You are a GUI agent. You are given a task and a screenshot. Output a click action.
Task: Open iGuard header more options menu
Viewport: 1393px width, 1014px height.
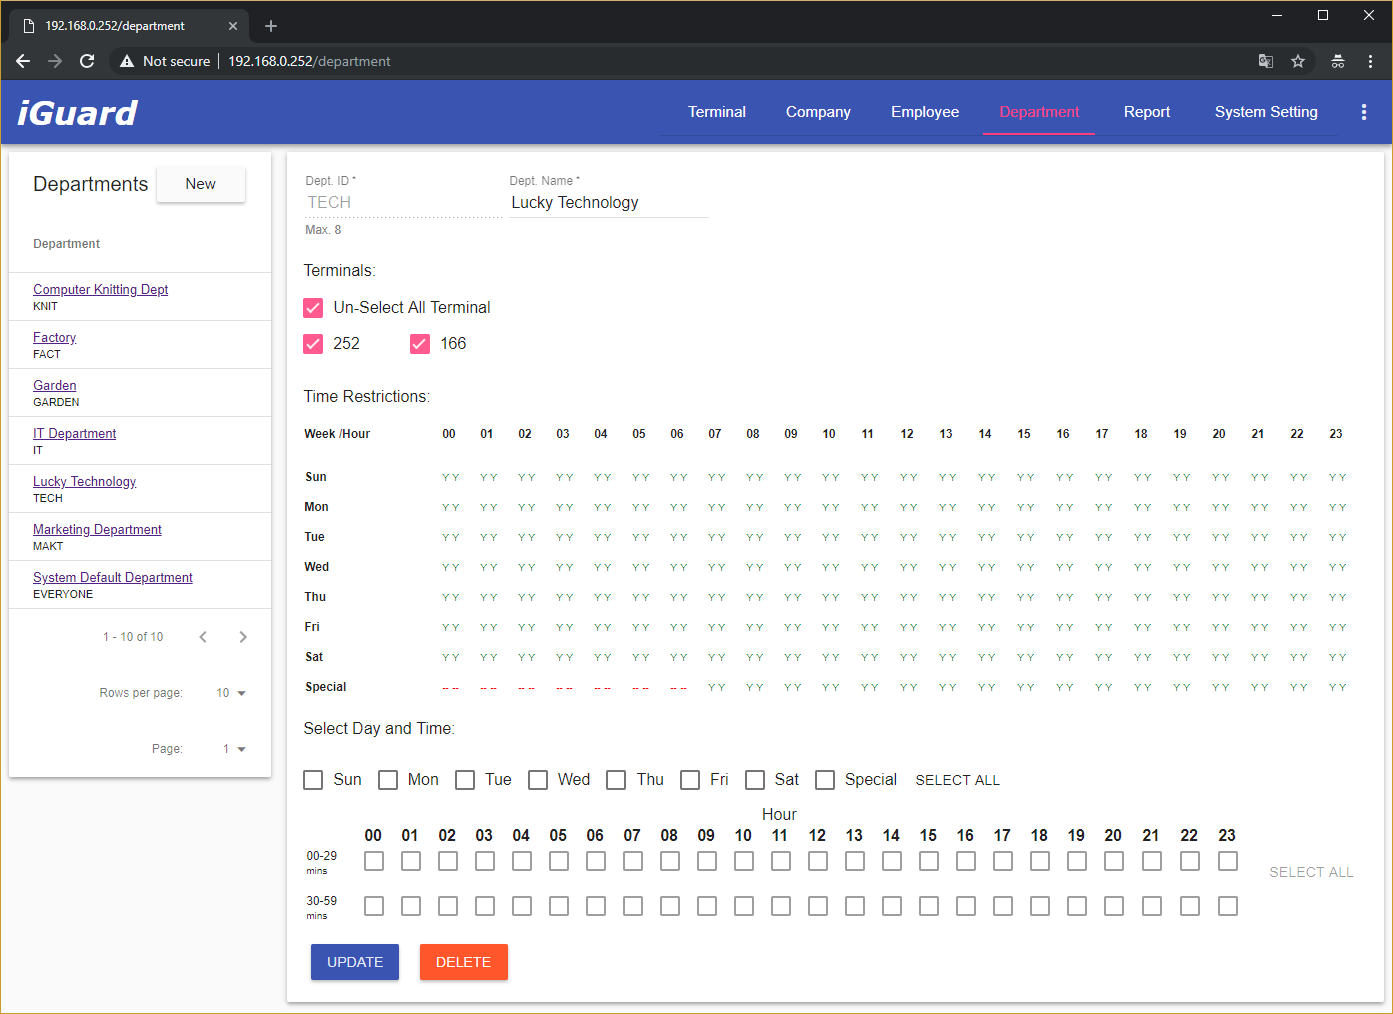click(1364, 112)
